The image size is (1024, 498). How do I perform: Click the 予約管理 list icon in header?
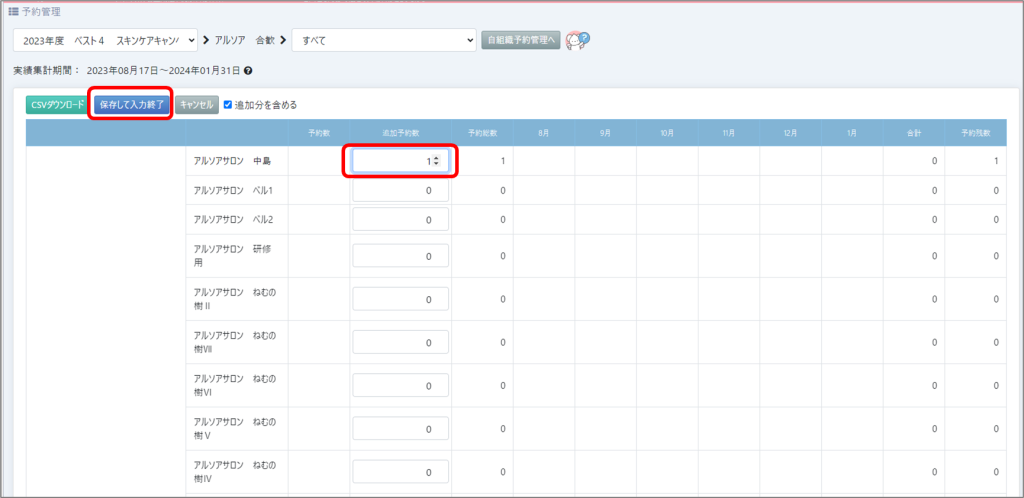click(x=13, y=11)
